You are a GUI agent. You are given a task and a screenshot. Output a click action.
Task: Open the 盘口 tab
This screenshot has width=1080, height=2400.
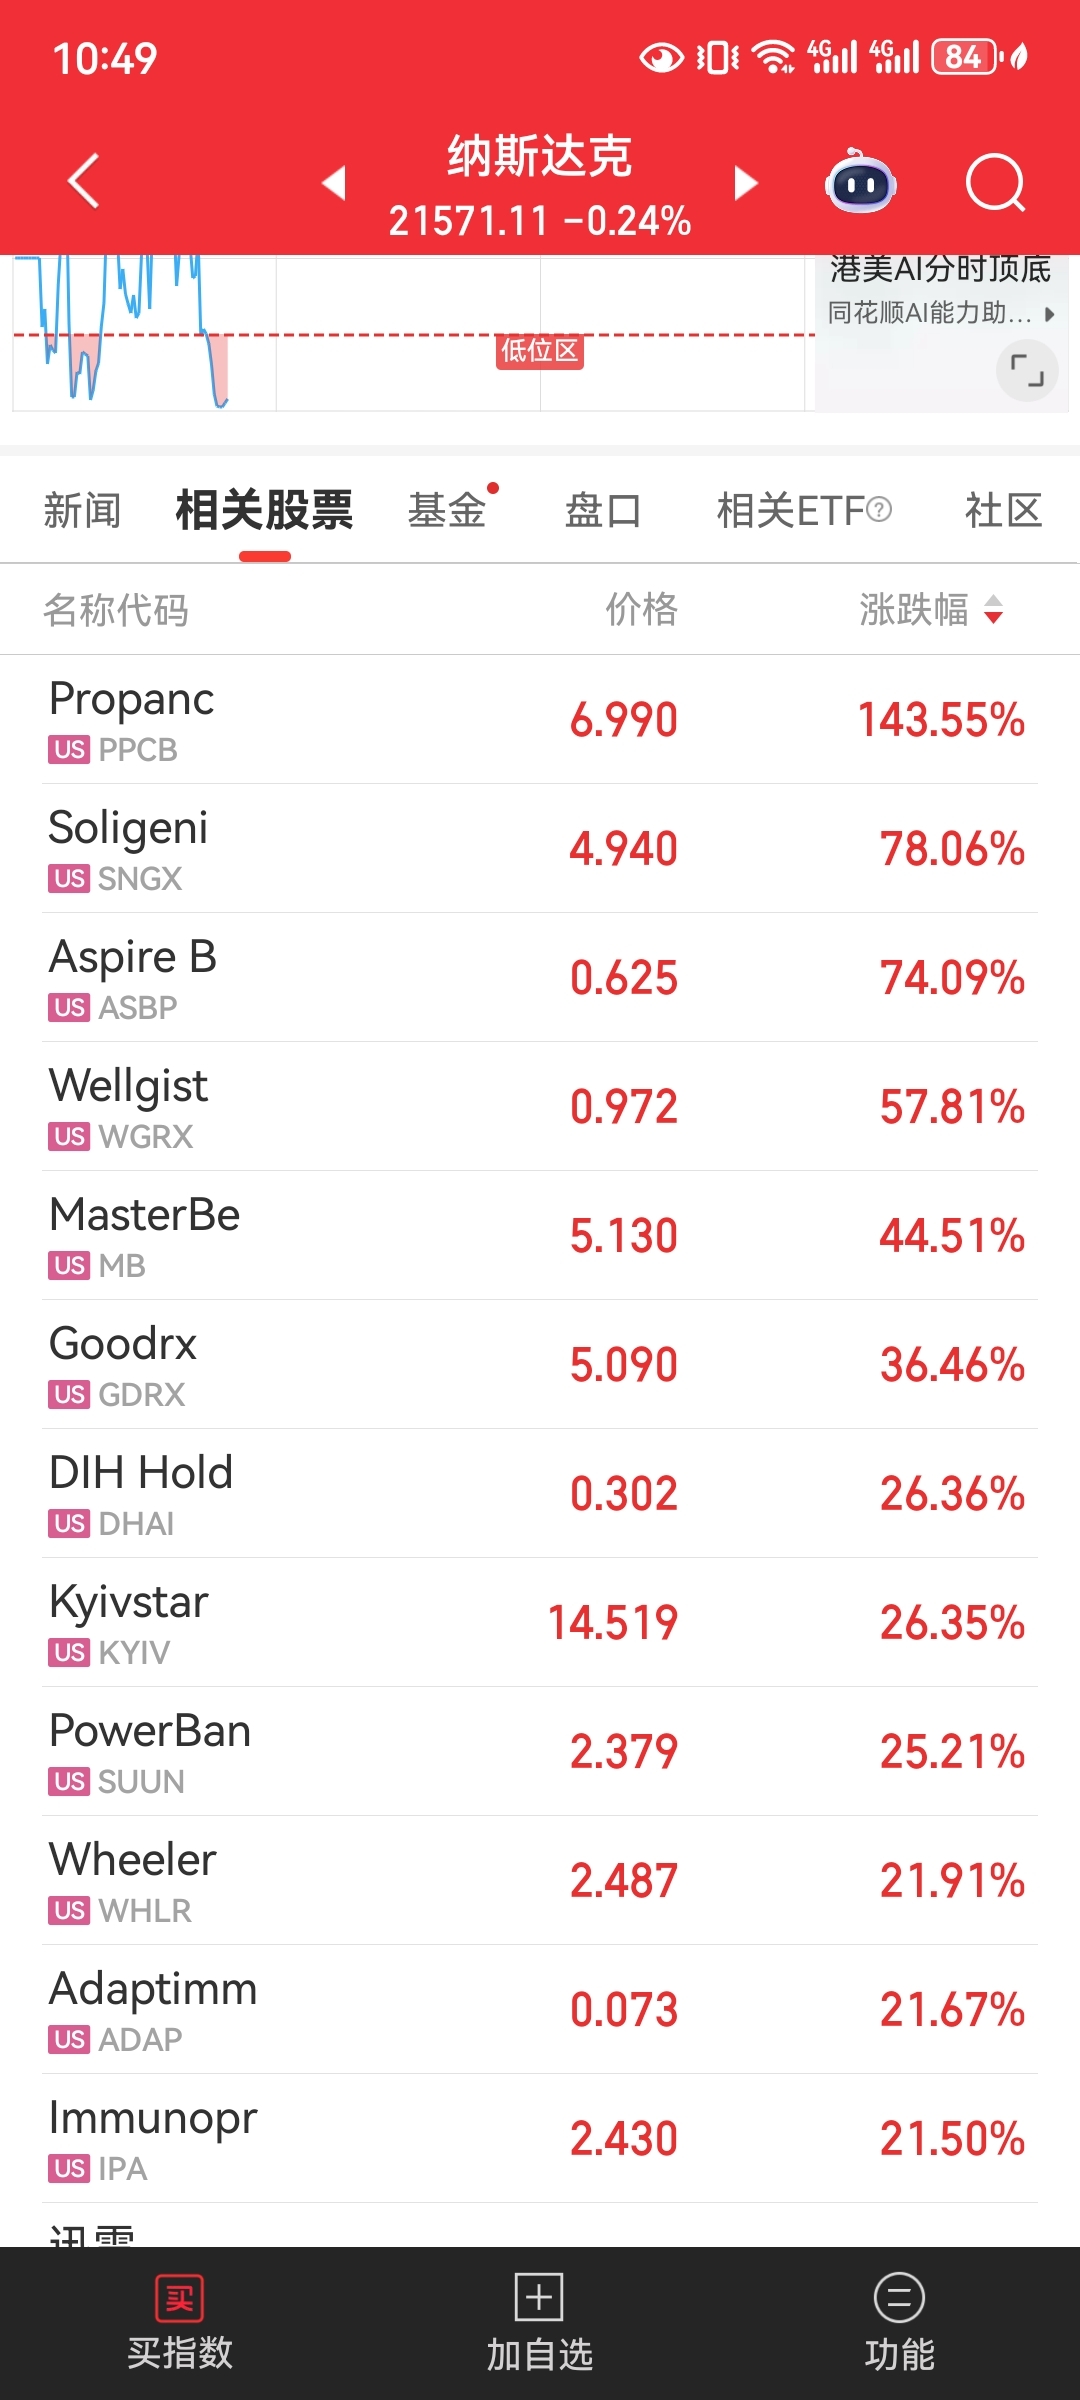602,510
